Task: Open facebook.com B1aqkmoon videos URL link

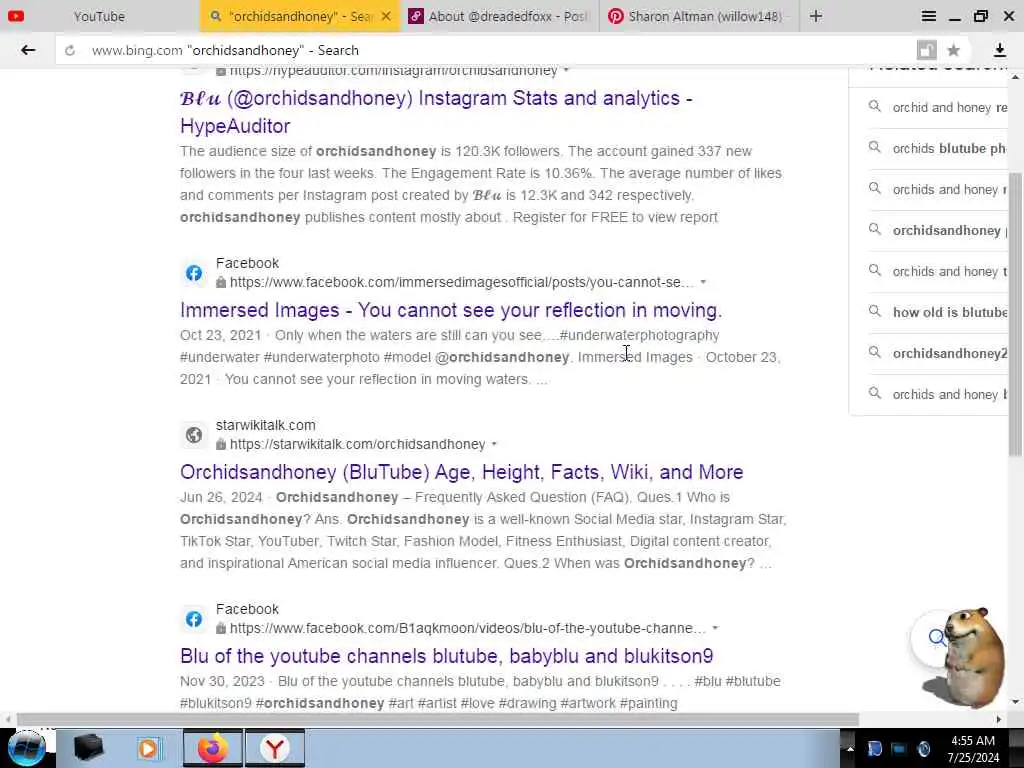Action: [x=468, y=628]
